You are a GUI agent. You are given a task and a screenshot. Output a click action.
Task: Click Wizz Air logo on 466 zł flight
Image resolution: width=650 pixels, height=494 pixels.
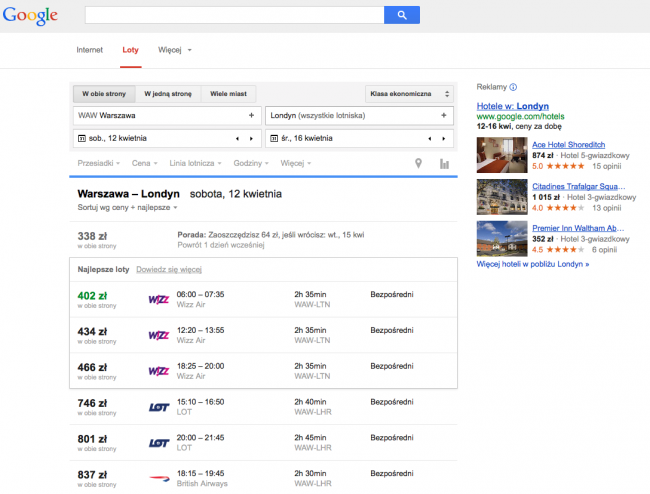pyautogui.click(x=159, y=371)
